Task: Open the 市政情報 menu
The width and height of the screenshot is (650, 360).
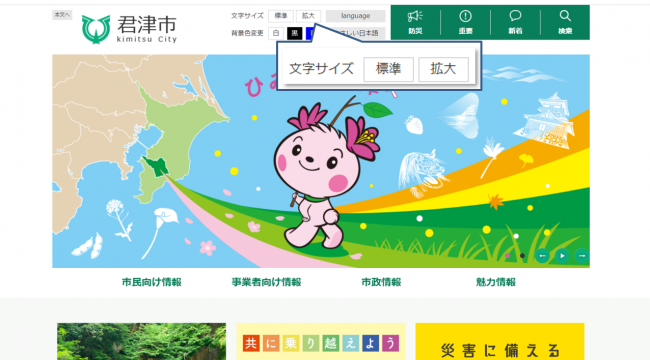Action: tap(381, 282)
